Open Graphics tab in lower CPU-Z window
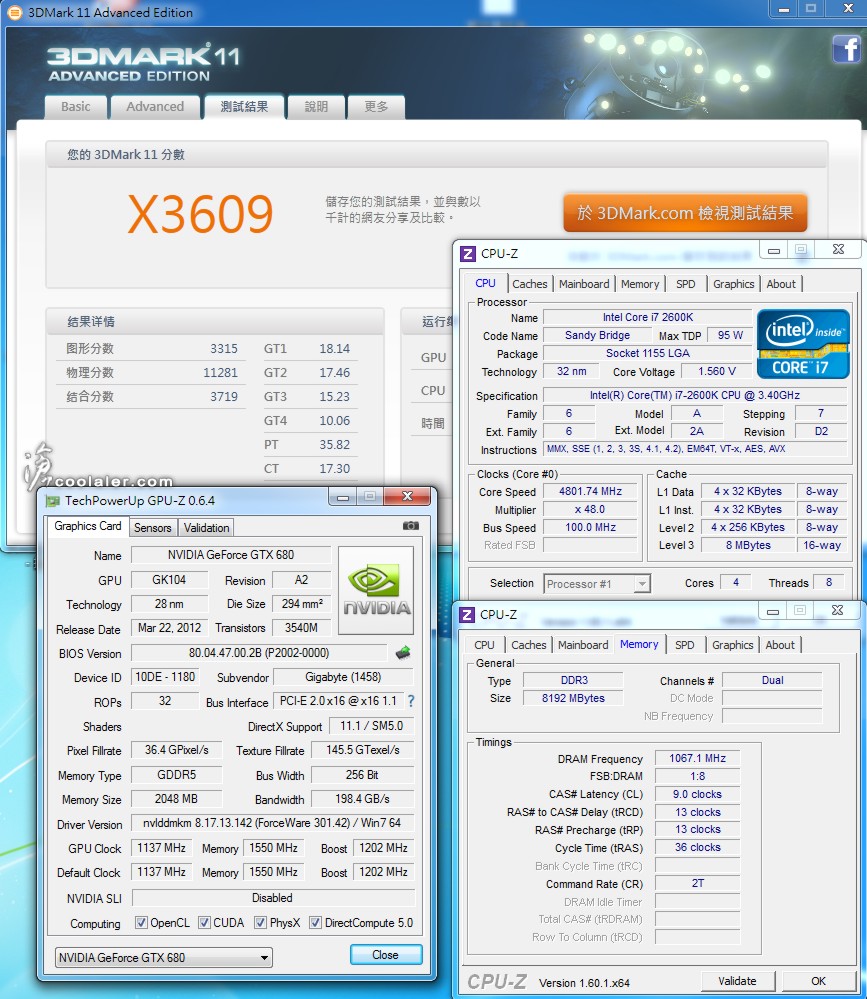Screen dimensions: 867x999 tap(733, 645)
